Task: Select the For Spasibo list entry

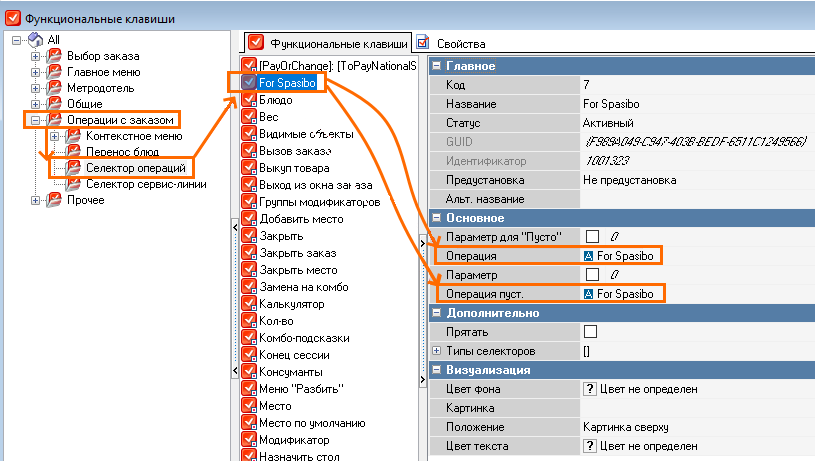Action: click(287, 83)
